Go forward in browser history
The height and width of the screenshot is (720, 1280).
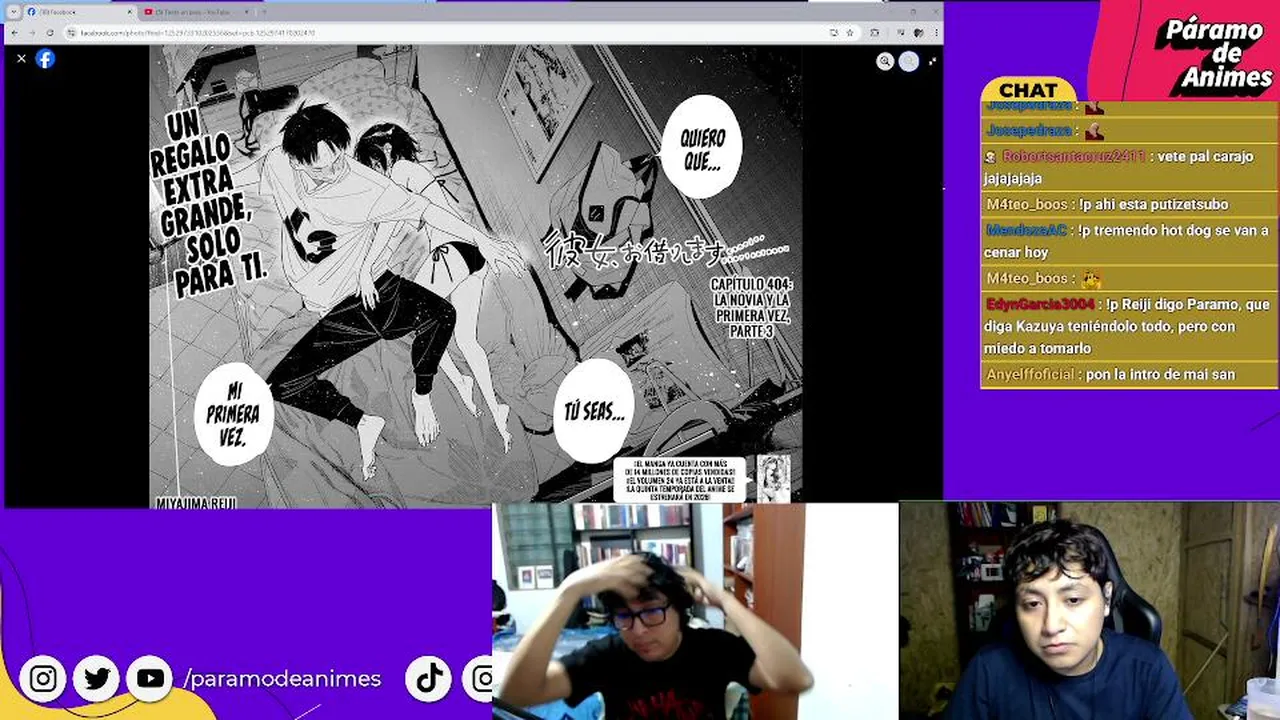[31, 33]
